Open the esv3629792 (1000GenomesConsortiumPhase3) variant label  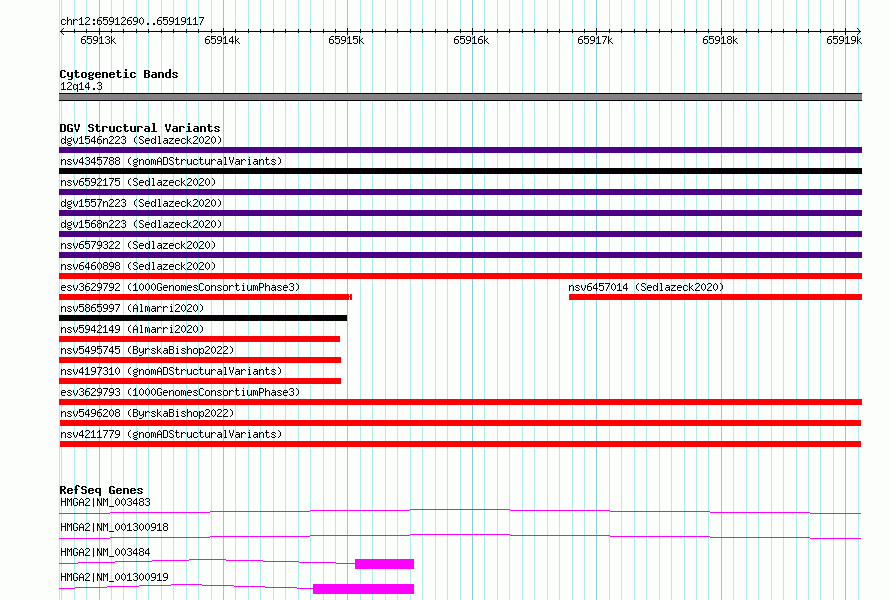(x=180, y=287)
